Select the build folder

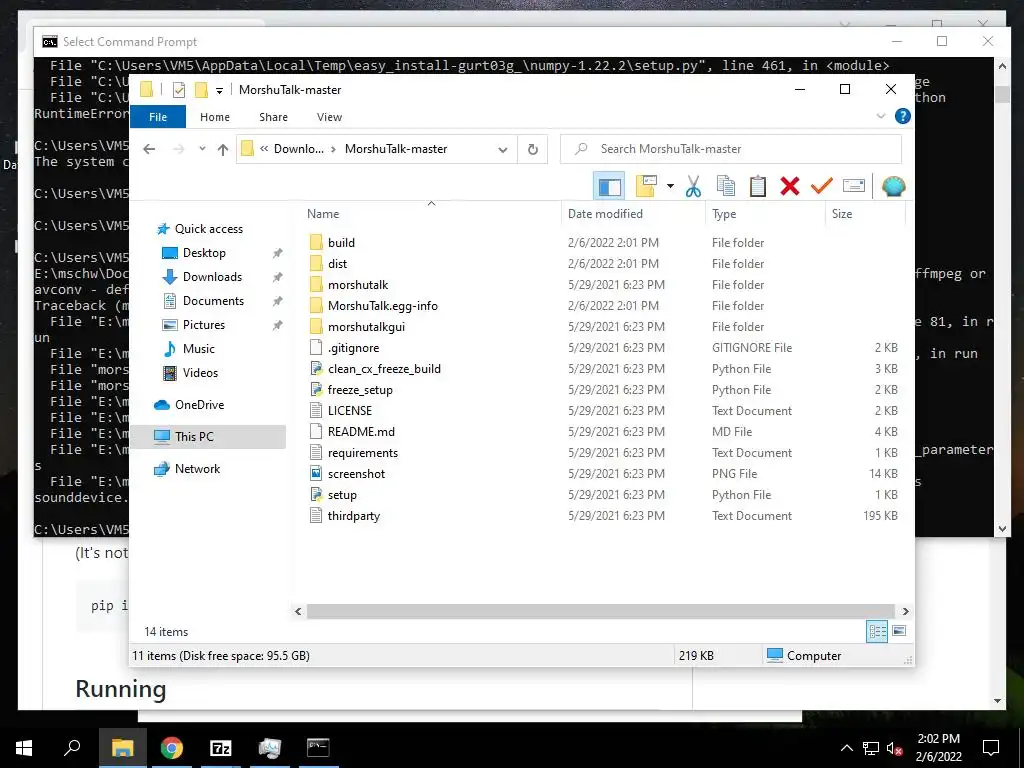[341, 243]
